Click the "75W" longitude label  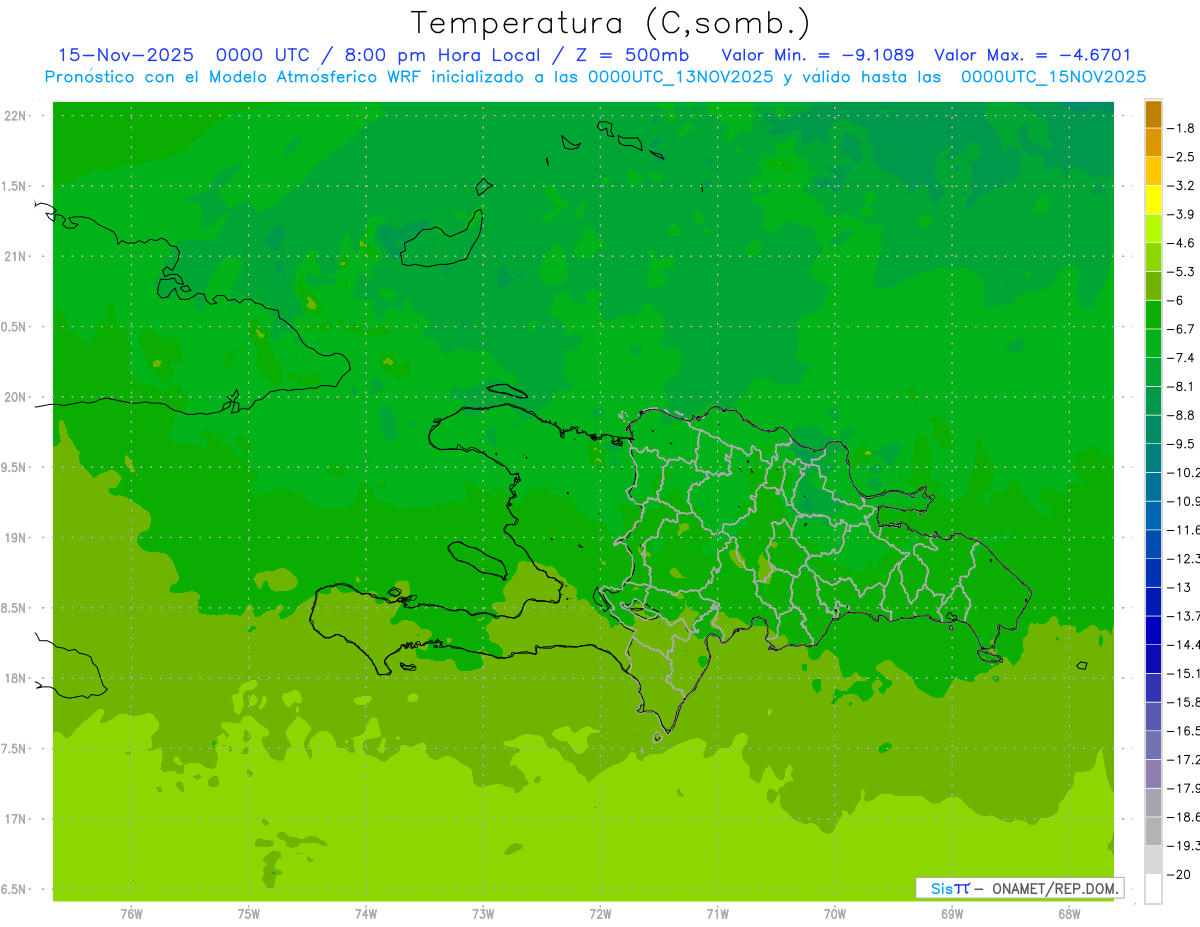249,914
